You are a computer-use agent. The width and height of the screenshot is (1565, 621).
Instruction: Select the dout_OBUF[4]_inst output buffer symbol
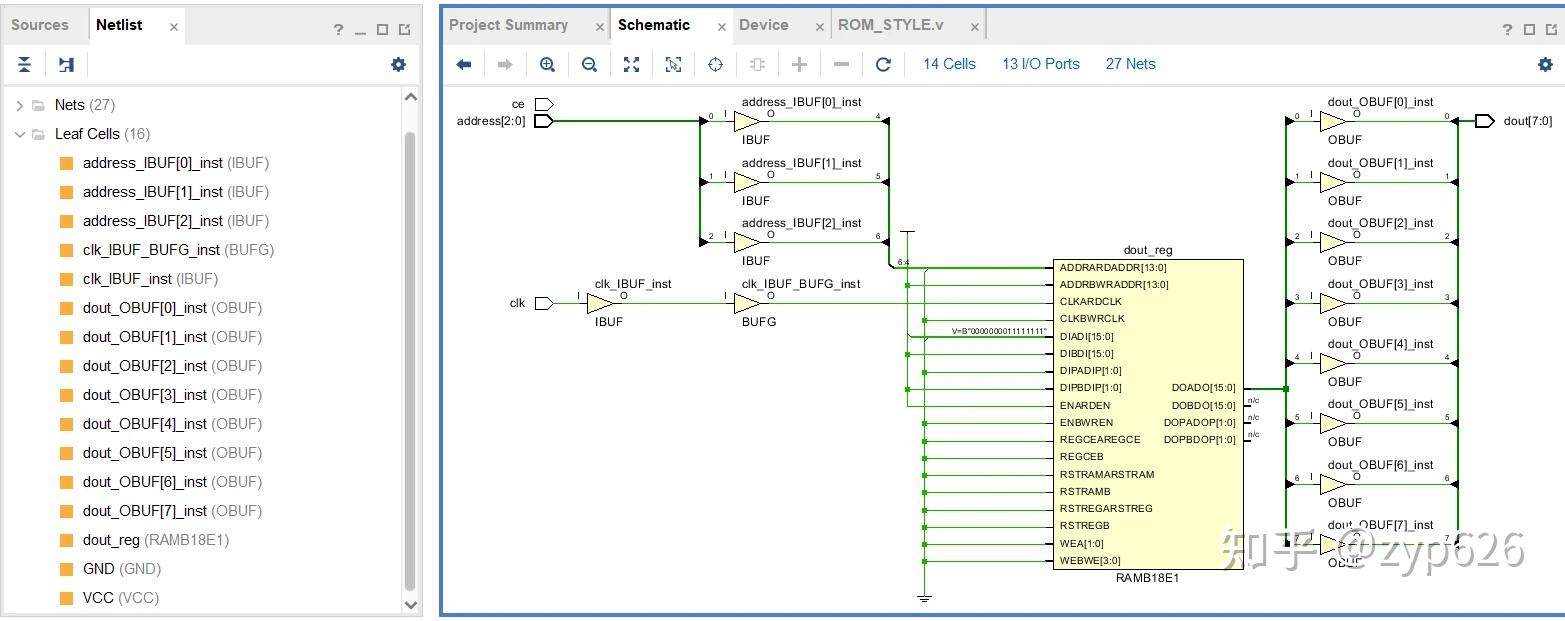[1333, 363]
